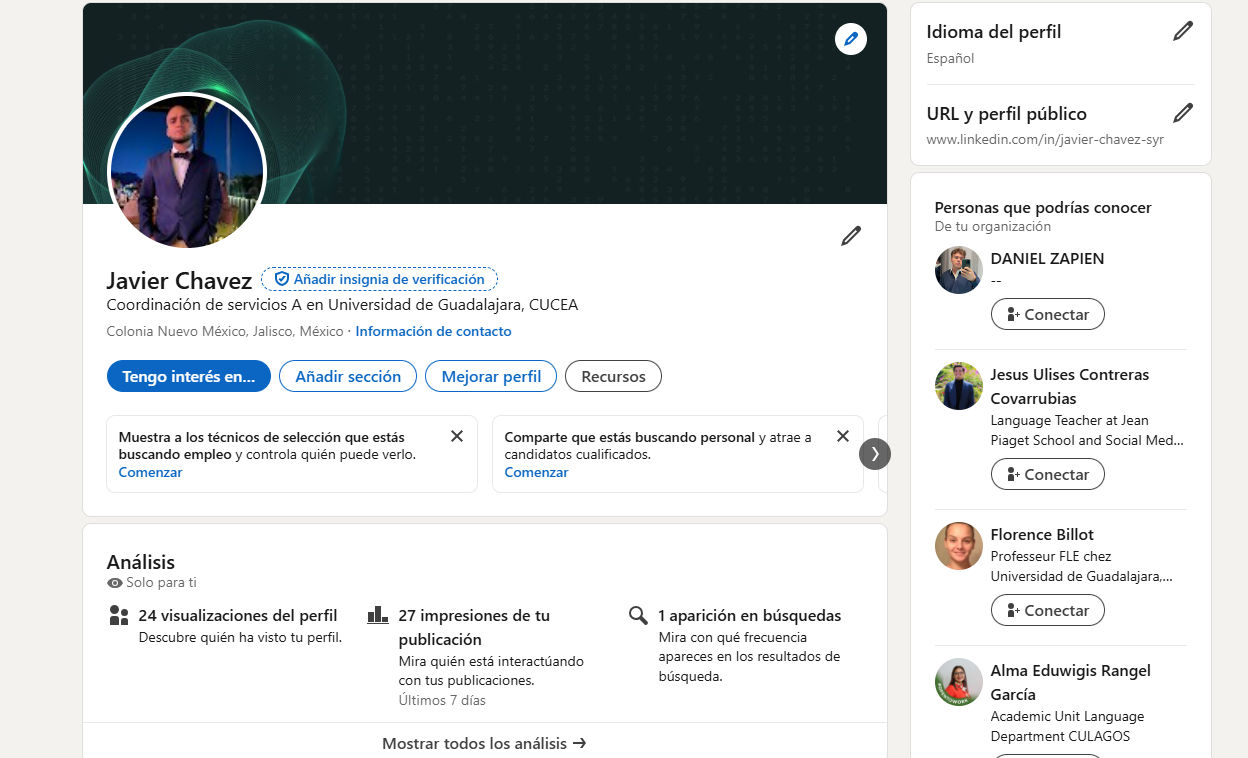Connect with Jesus Ulises Contreras Covarrubias
Screen dimensions: 1248x758
click(x=1047, y=474)
